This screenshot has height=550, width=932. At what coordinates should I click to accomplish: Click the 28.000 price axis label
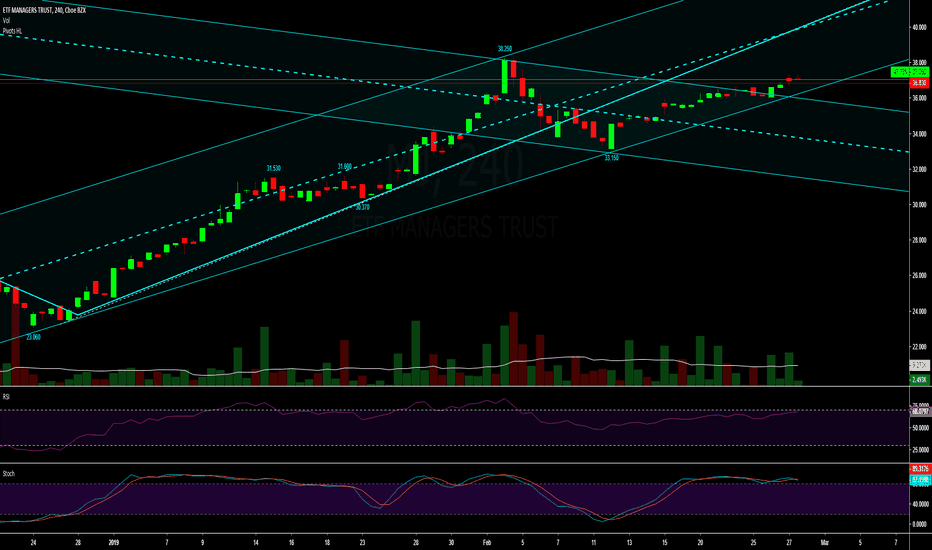(919, 240)
